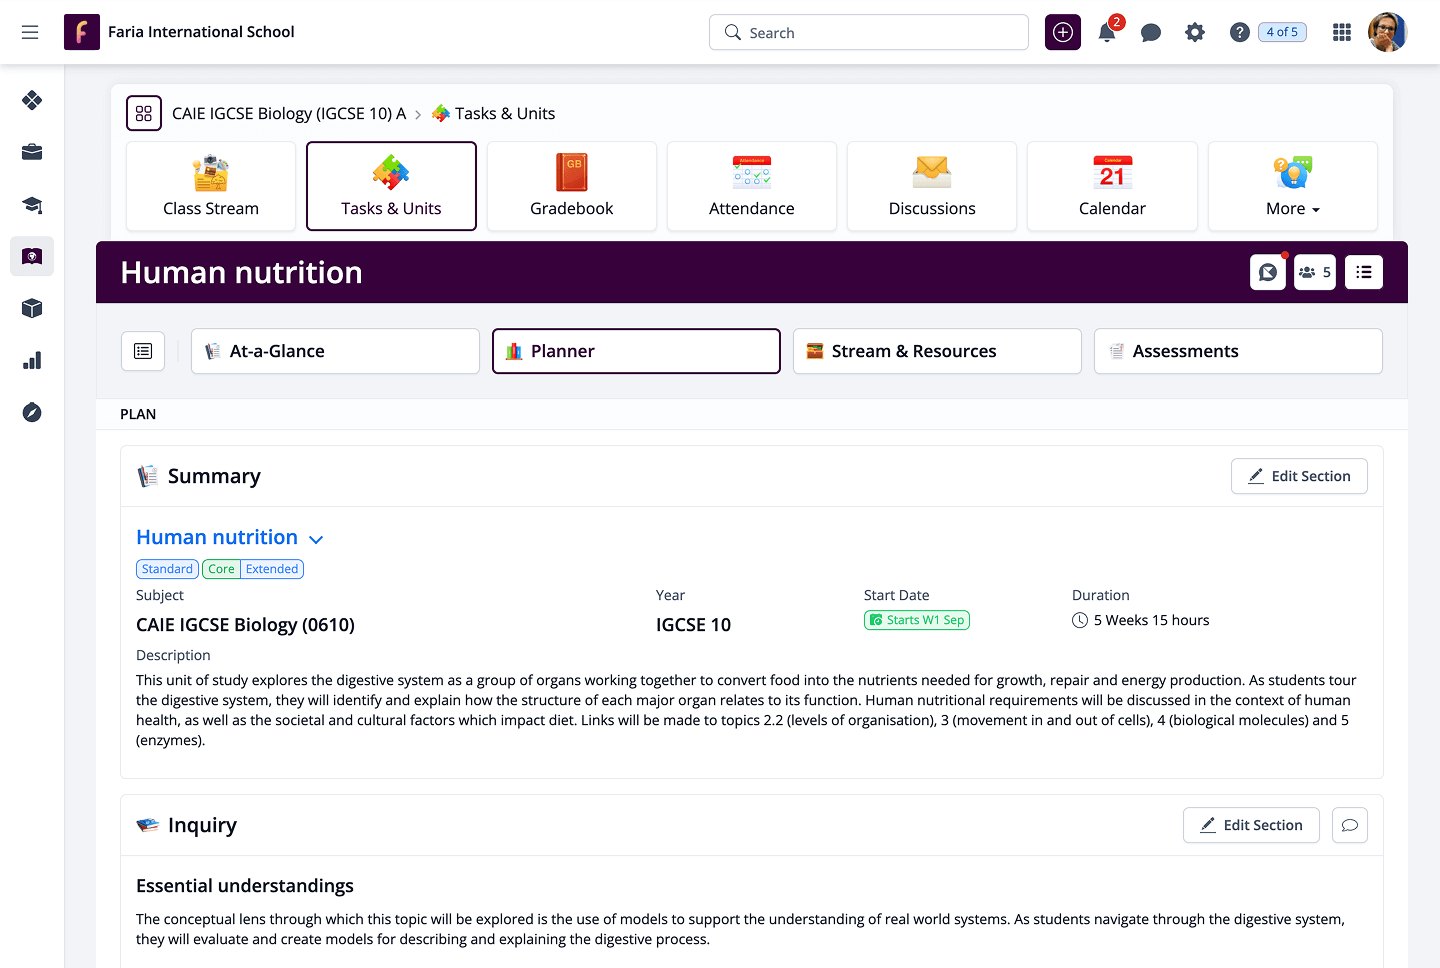Click the notifications bell icon
The image size is (1440, 968).
coord(1107,33)
